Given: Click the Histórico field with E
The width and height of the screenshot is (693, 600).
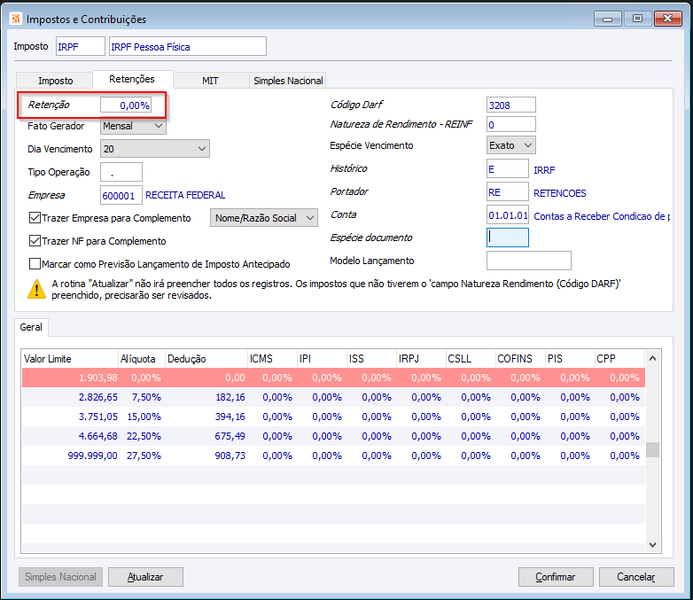Looking at the screenshot, I should pos(507,169).
